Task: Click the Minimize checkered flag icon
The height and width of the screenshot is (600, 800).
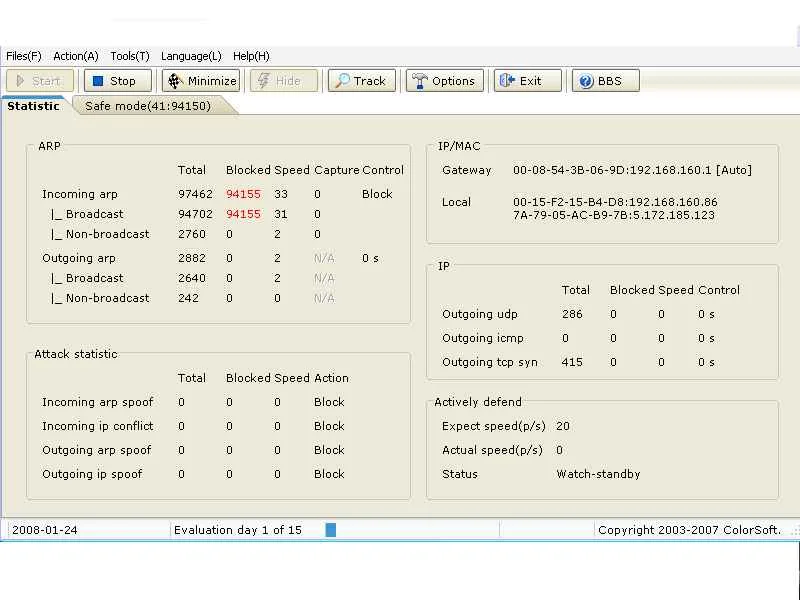Action: point(176,81)
